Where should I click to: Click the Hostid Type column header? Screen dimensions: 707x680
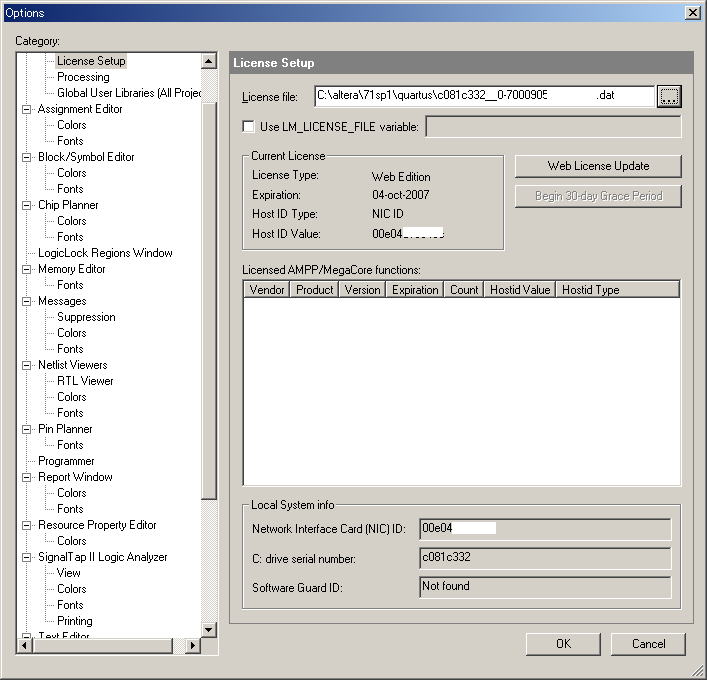coord(590,290)
